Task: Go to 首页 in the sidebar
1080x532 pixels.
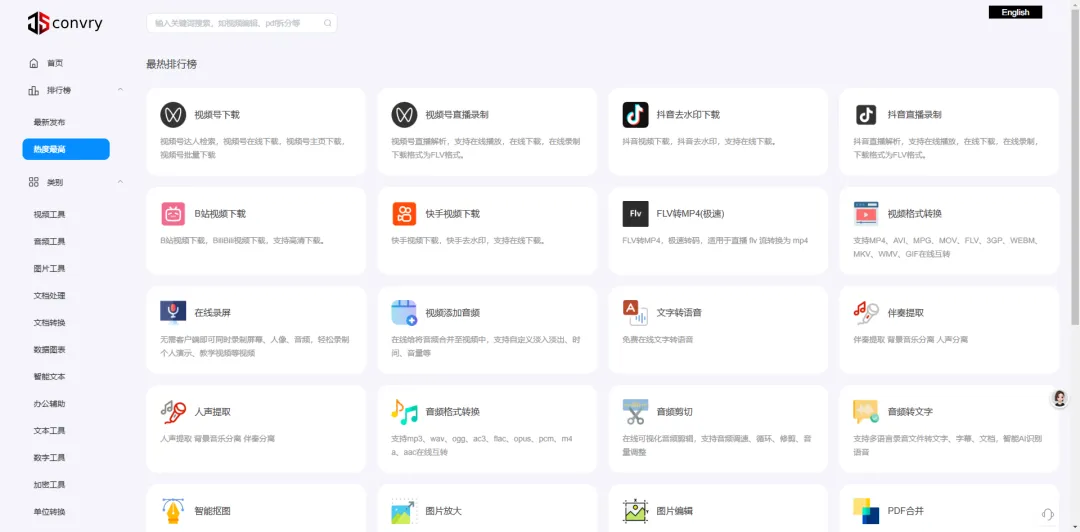Action: point(55,63)
